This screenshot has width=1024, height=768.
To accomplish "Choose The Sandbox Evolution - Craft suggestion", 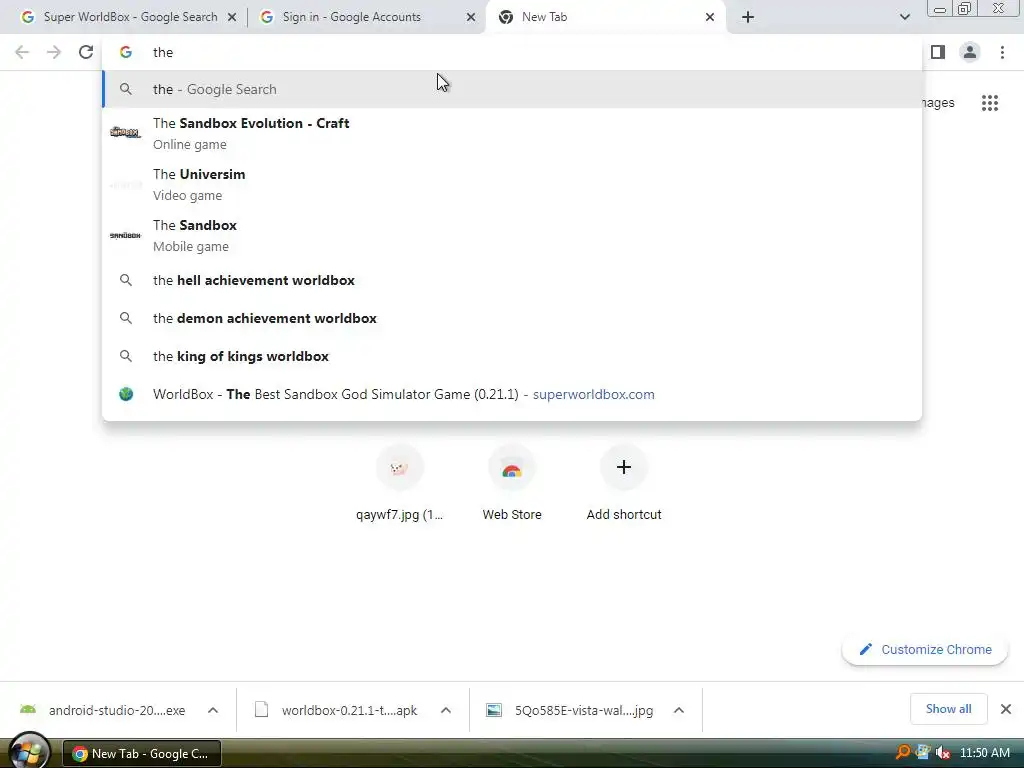I will (x=512, y=133).
